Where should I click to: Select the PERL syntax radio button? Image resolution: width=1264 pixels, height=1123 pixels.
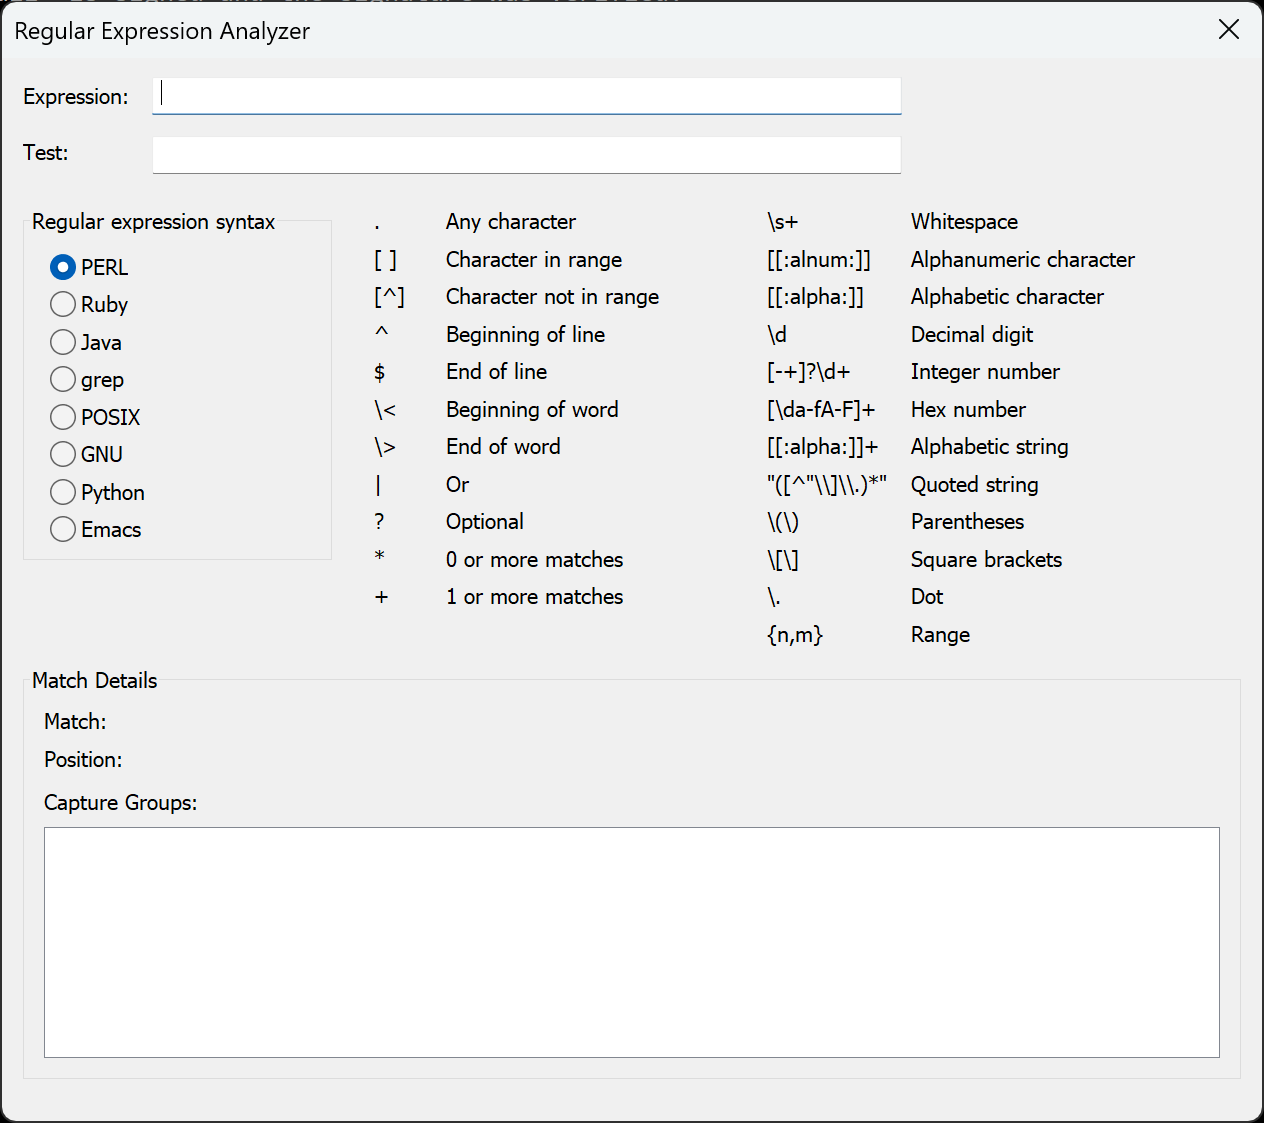[89, 267]
